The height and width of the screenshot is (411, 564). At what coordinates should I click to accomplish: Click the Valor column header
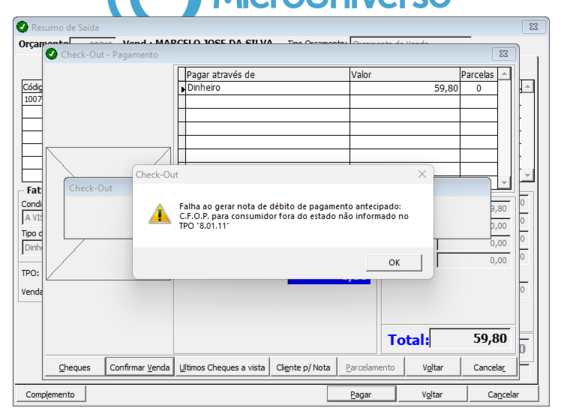click(x=405, y=74)
